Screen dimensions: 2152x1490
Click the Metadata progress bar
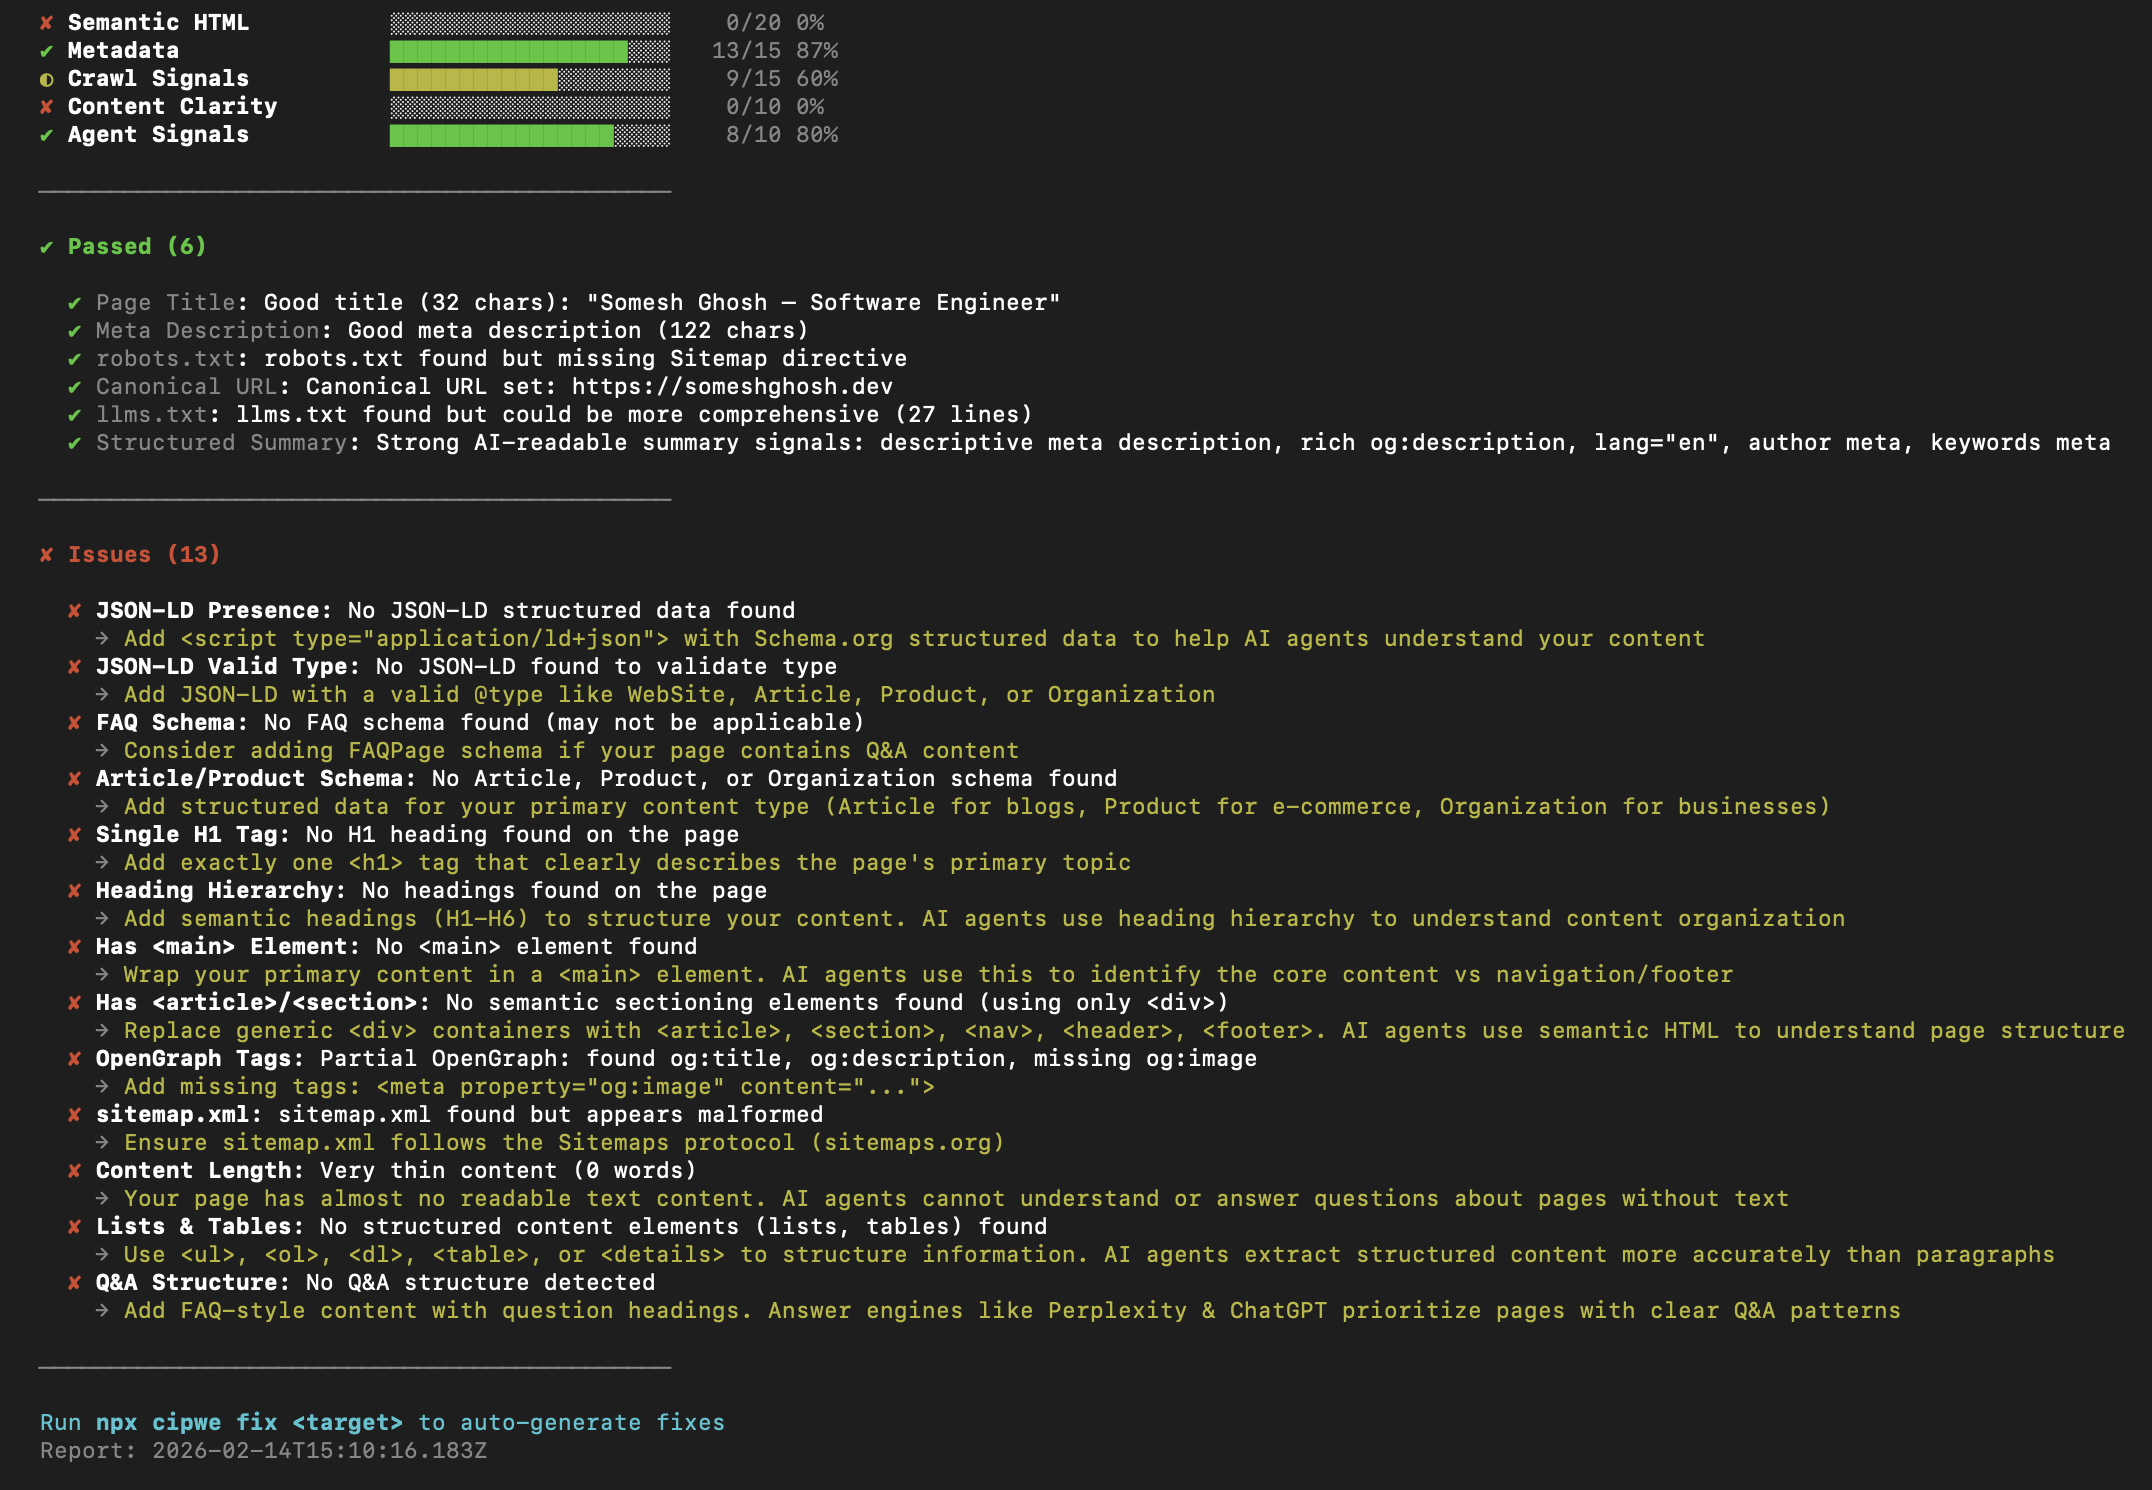click(530, 50)
